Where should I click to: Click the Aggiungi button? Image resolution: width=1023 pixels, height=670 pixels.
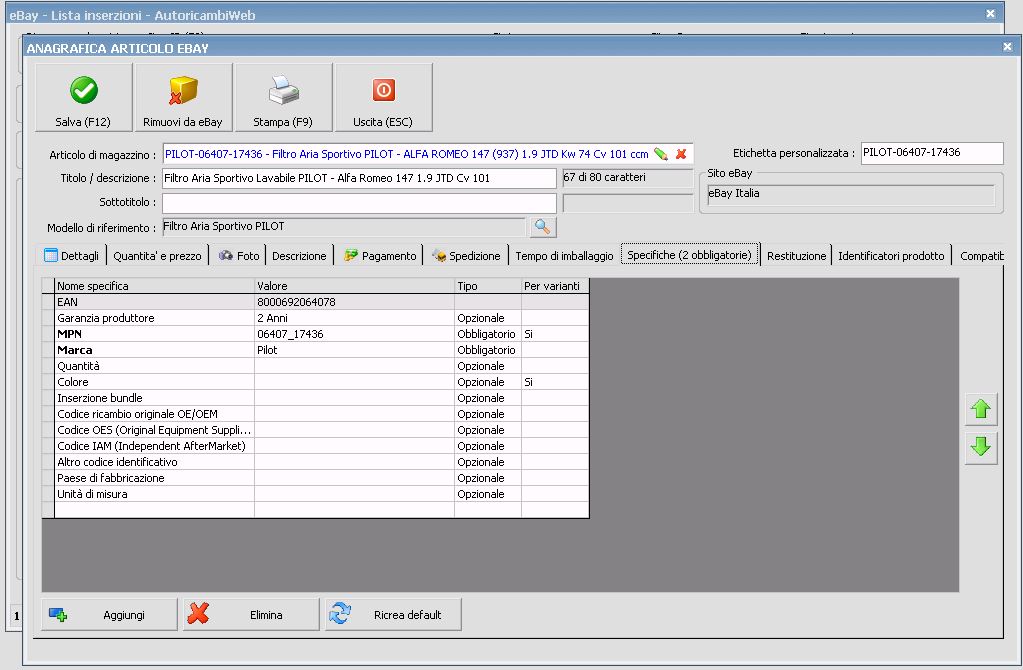pyautogui.click(x=109, y=615)
